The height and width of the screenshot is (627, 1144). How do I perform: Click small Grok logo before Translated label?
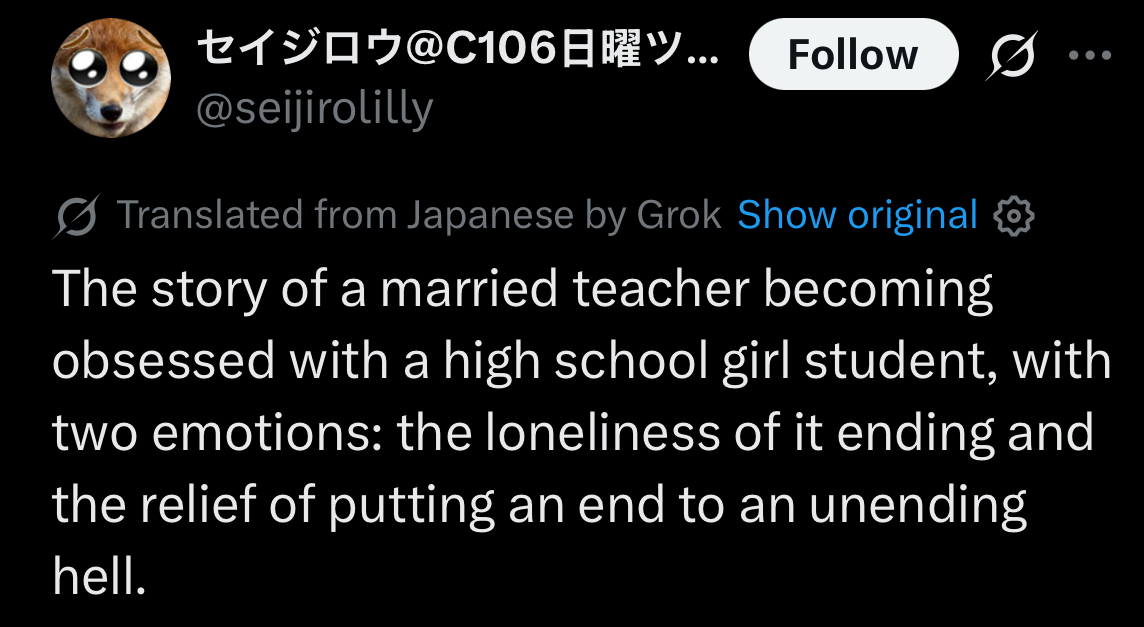[77, 215]
